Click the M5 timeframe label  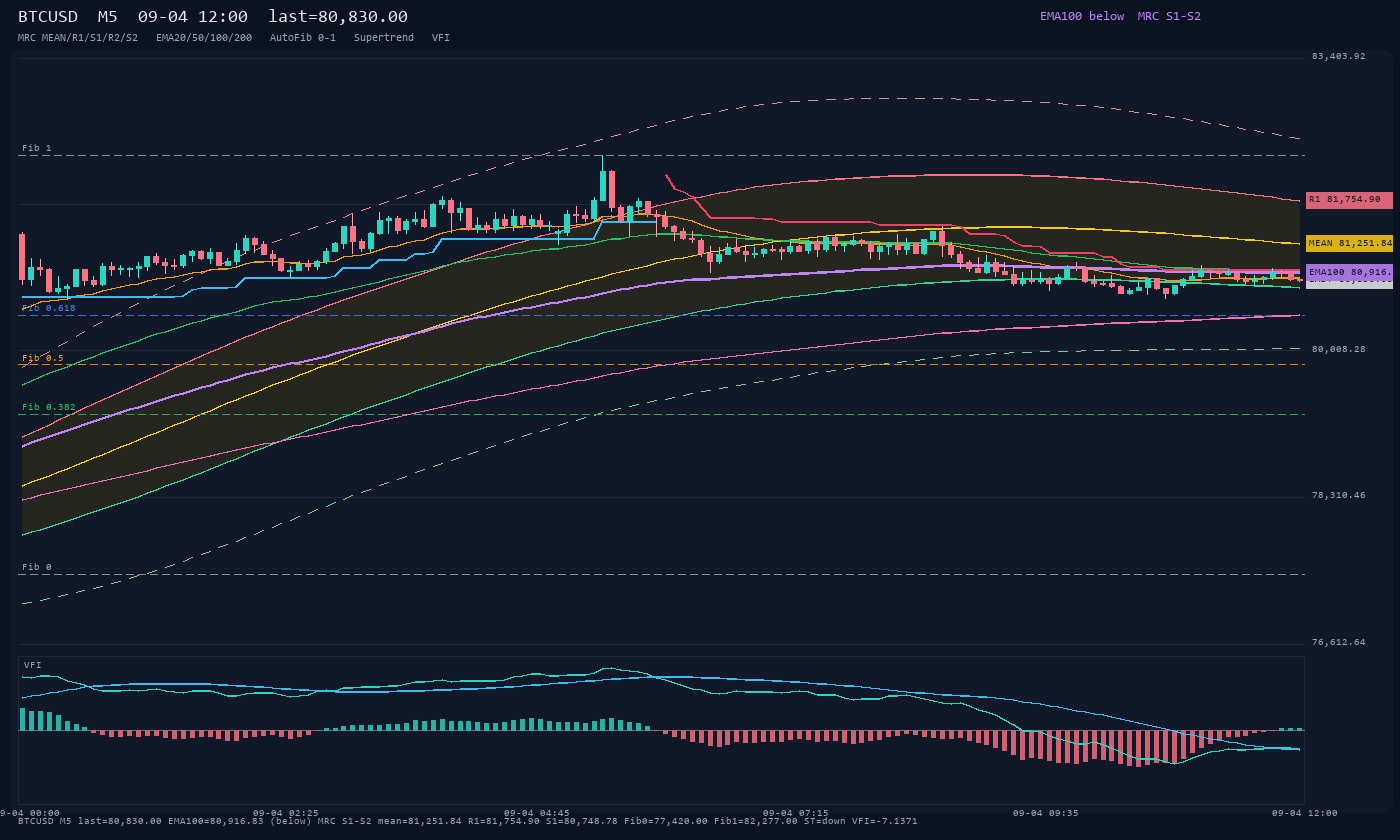[x=107, y=16]
